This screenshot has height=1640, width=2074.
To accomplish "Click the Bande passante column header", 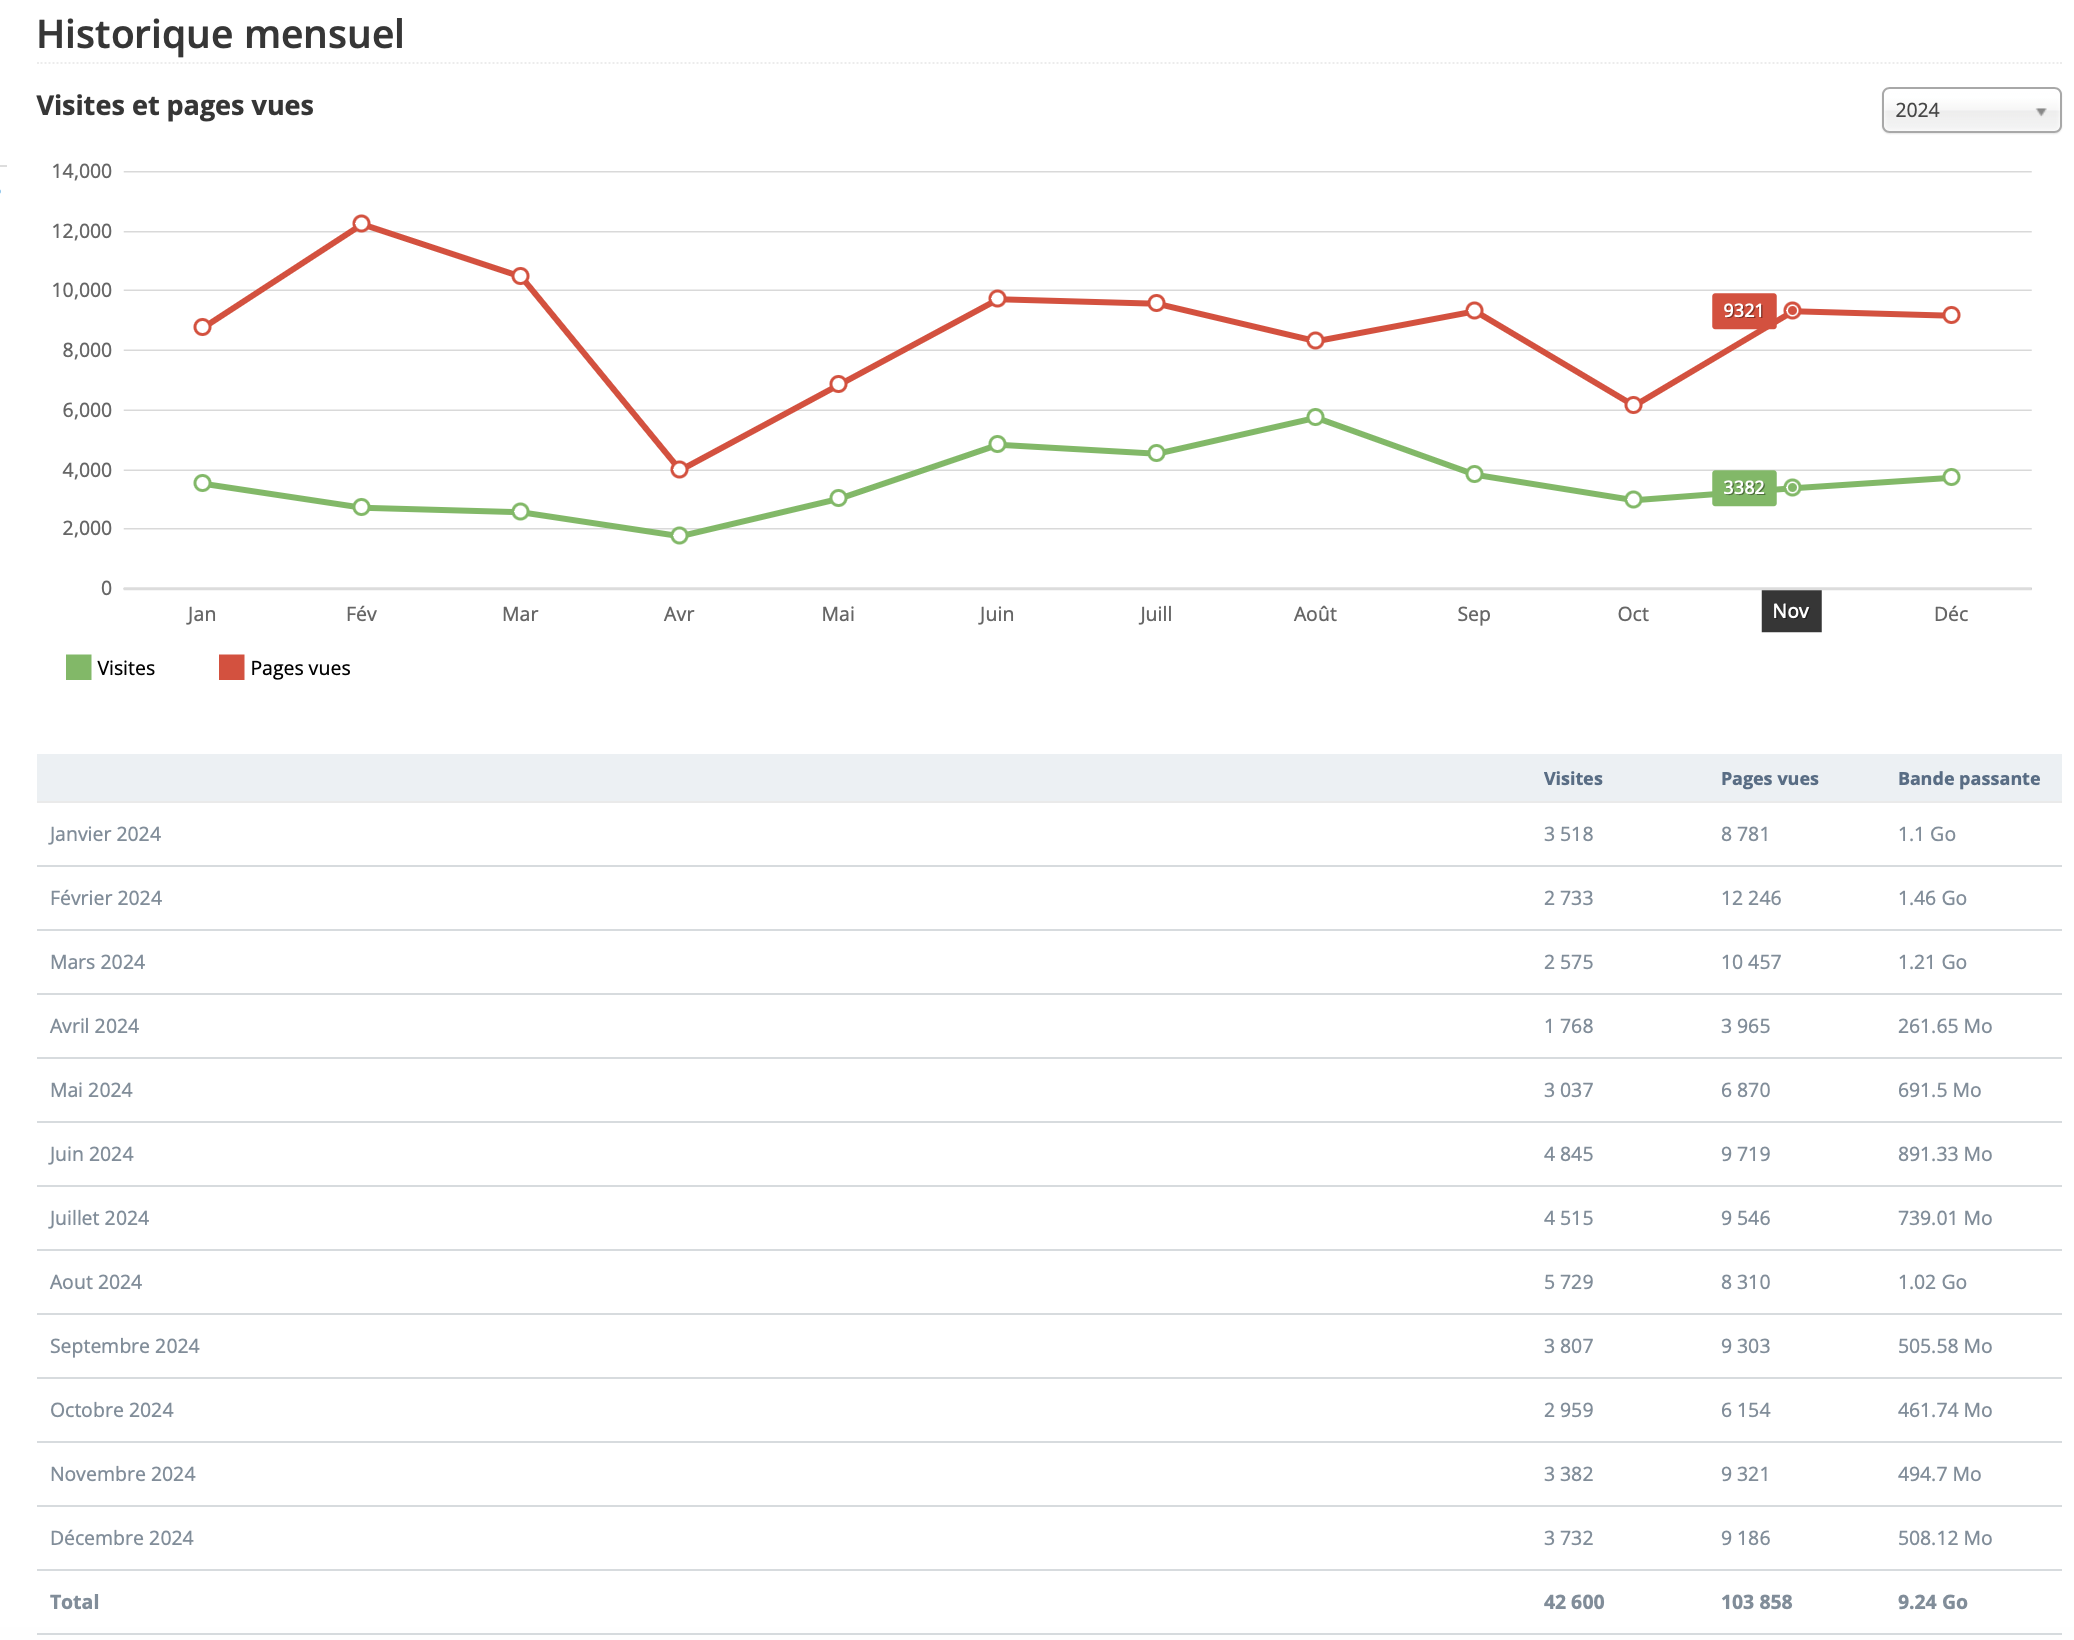I will pos(1969,779).
